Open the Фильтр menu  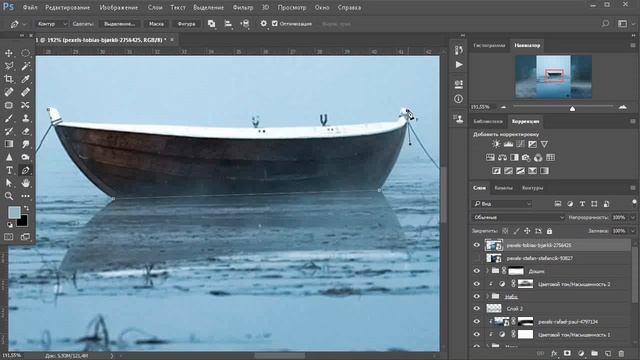coord(243,7)
